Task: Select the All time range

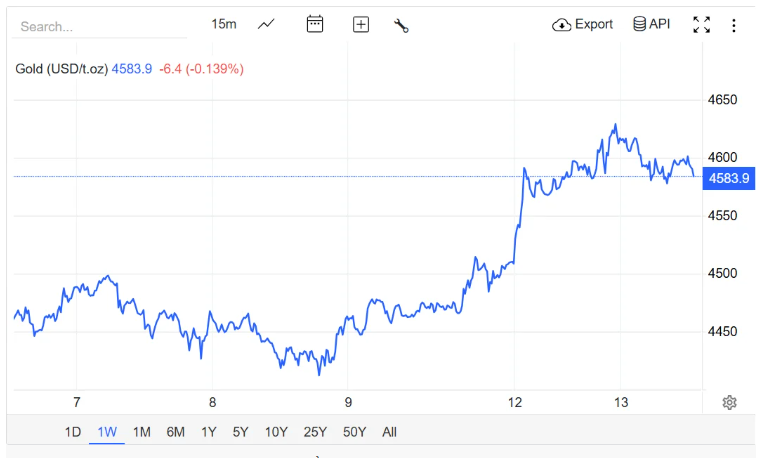Action: (x=389, y=432)
